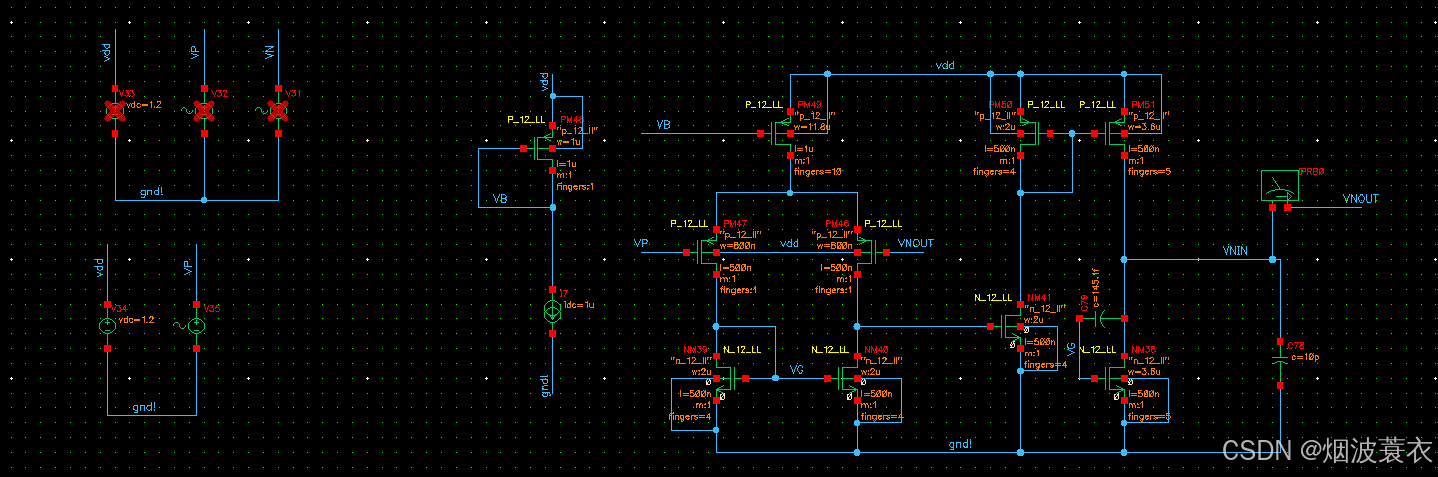Click the w=11.8u parameter of PM49
The height and width of the screenshot is (477, 1438).
point(814,127)
